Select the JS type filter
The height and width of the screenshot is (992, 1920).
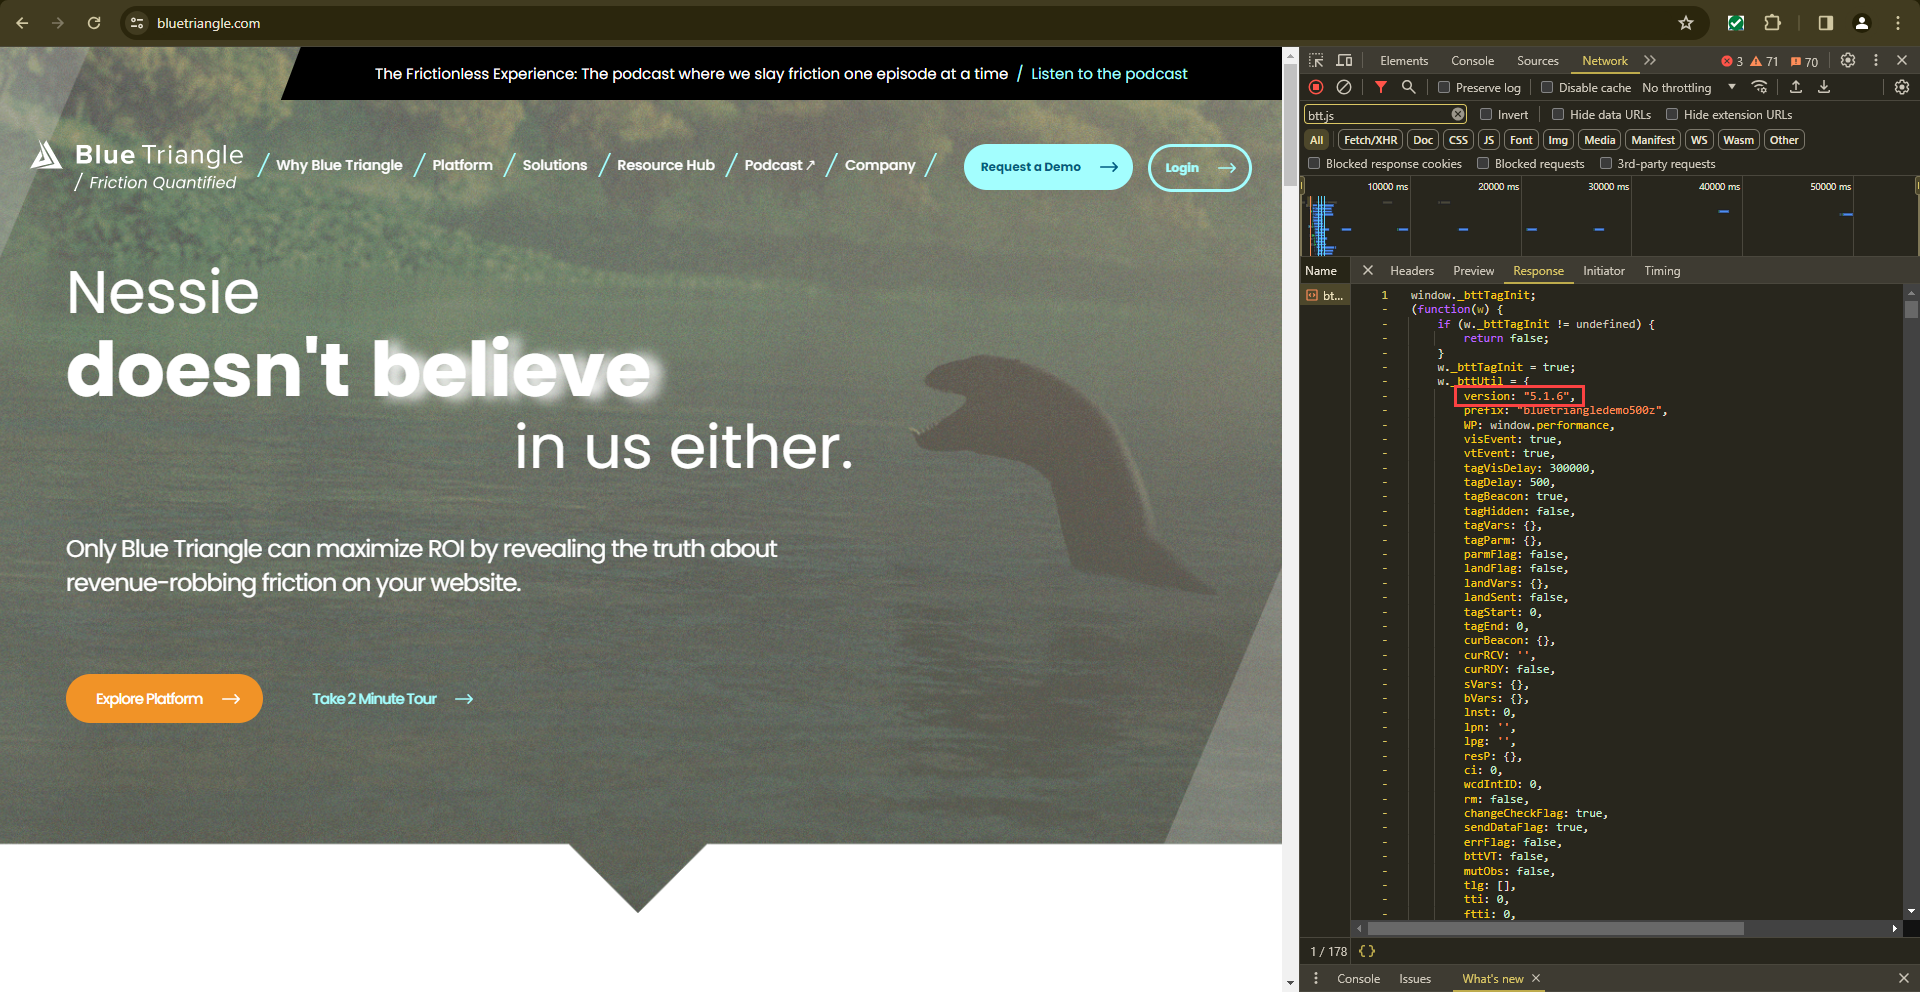tap(1489, 140)
